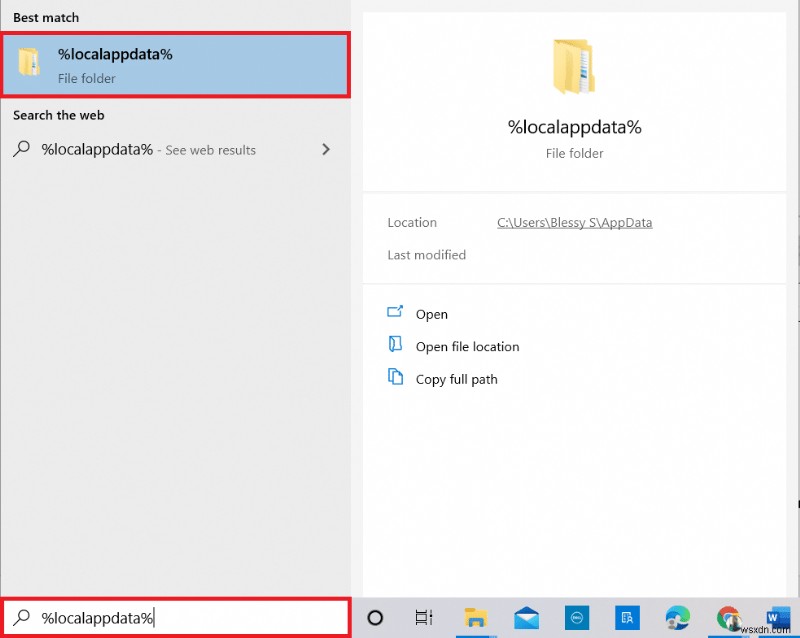800x638 pixels.
Task: Launch File Explorer from taskbar
Action: (477, 617)
